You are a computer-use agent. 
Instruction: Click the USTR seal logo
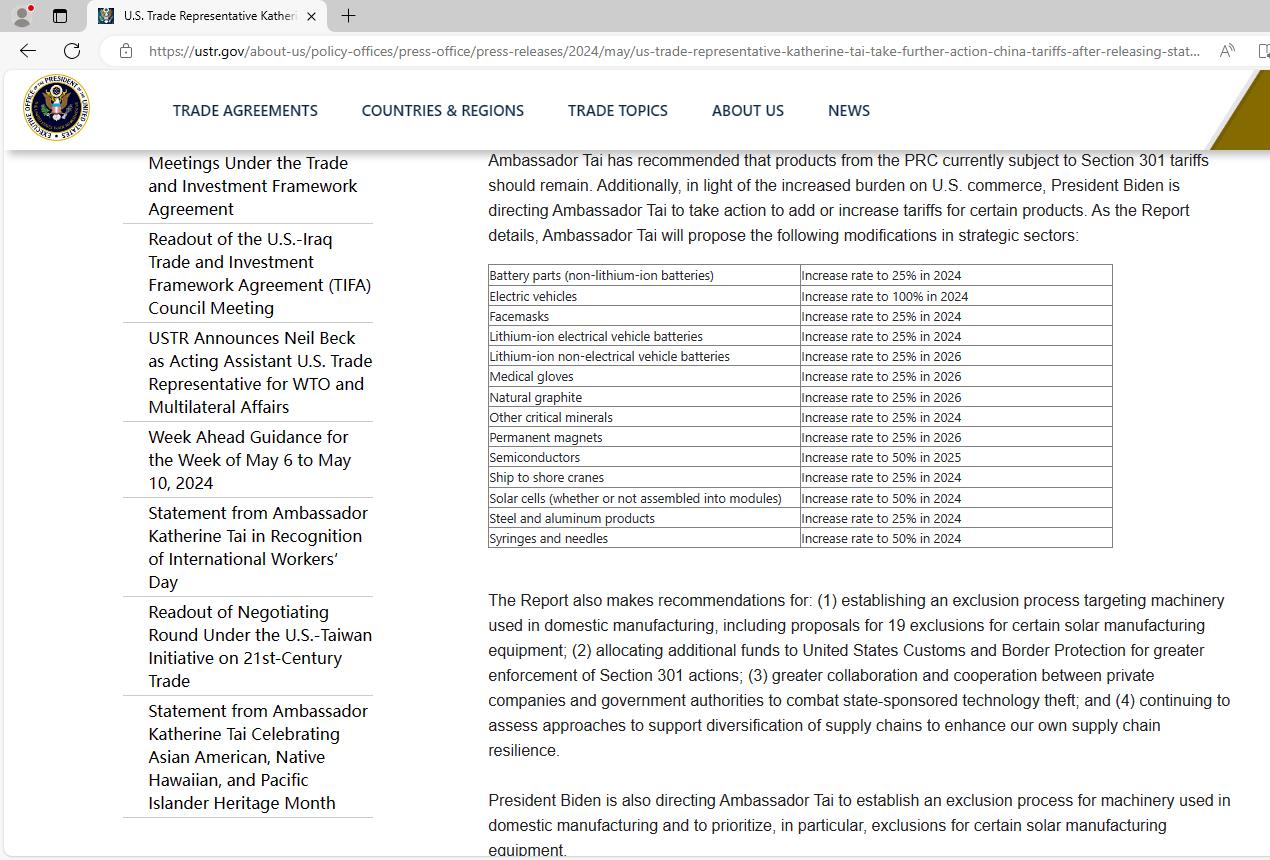coord(57,108)
